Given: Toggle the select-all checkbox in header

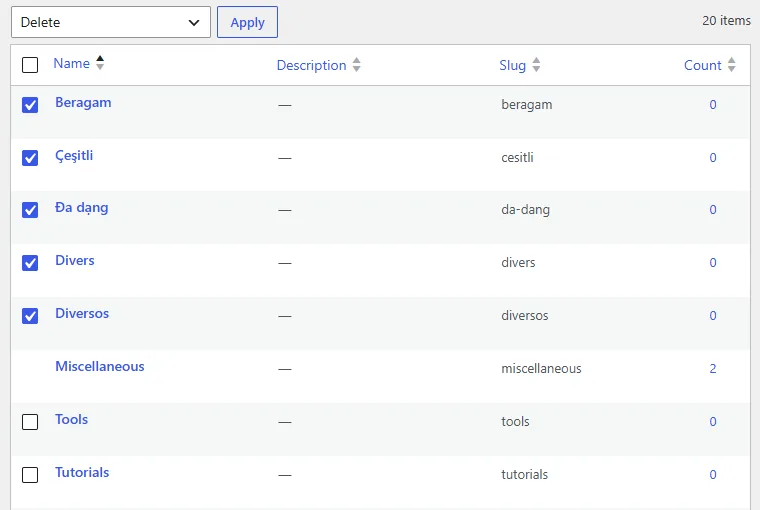Looking at the screenshot, I should click(30, 65).
